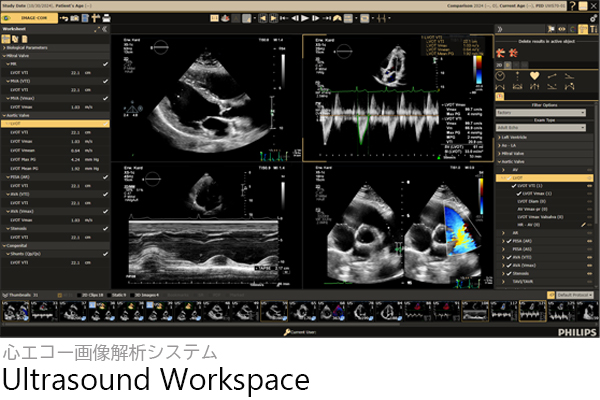Open the Filter Options factory dropdown
The image size is (600, 400).
click(541, 113)
